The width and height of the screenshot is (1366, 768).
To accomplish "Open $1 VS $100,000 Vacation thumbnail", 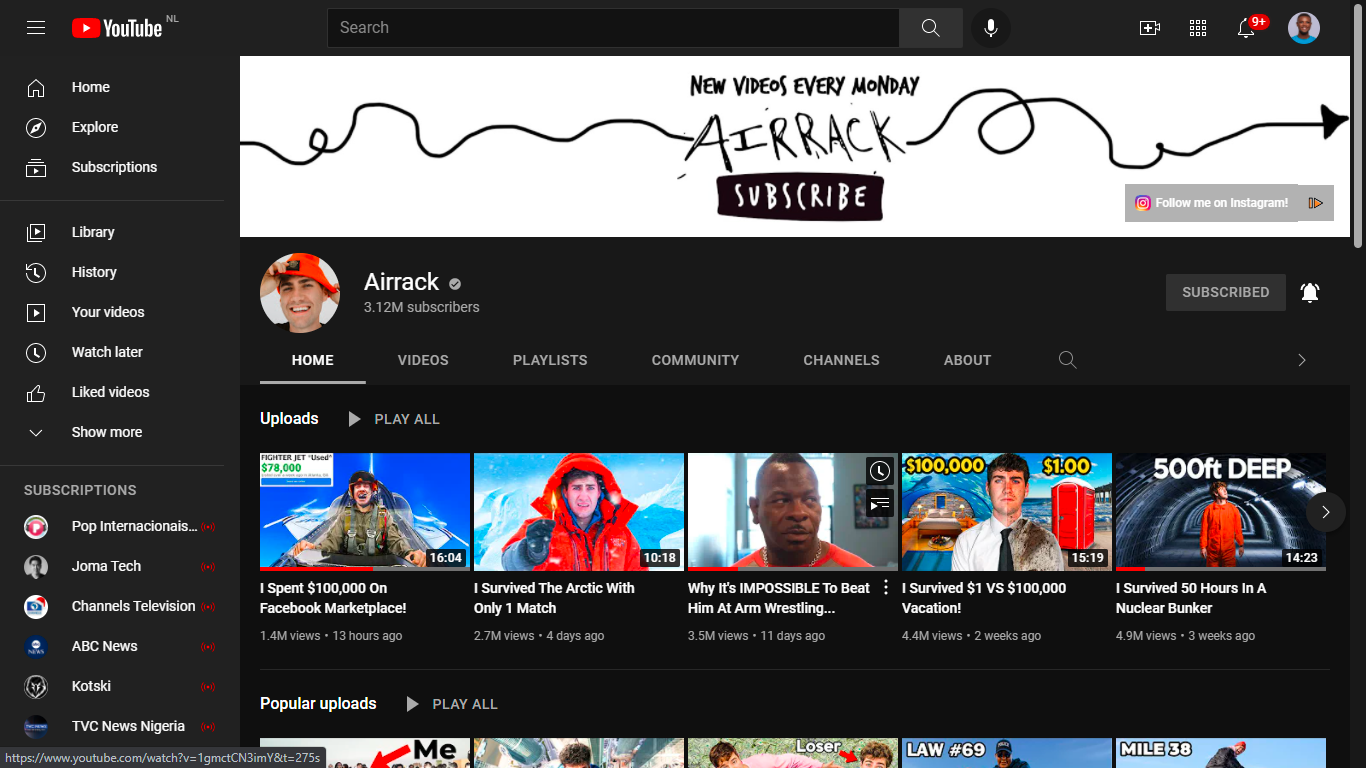I will tap(1007, 512).
